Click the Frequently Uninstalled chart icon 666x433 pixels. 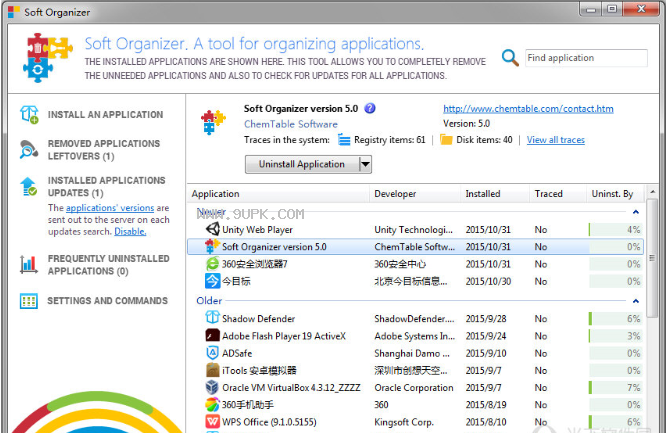tap(28, 264)
